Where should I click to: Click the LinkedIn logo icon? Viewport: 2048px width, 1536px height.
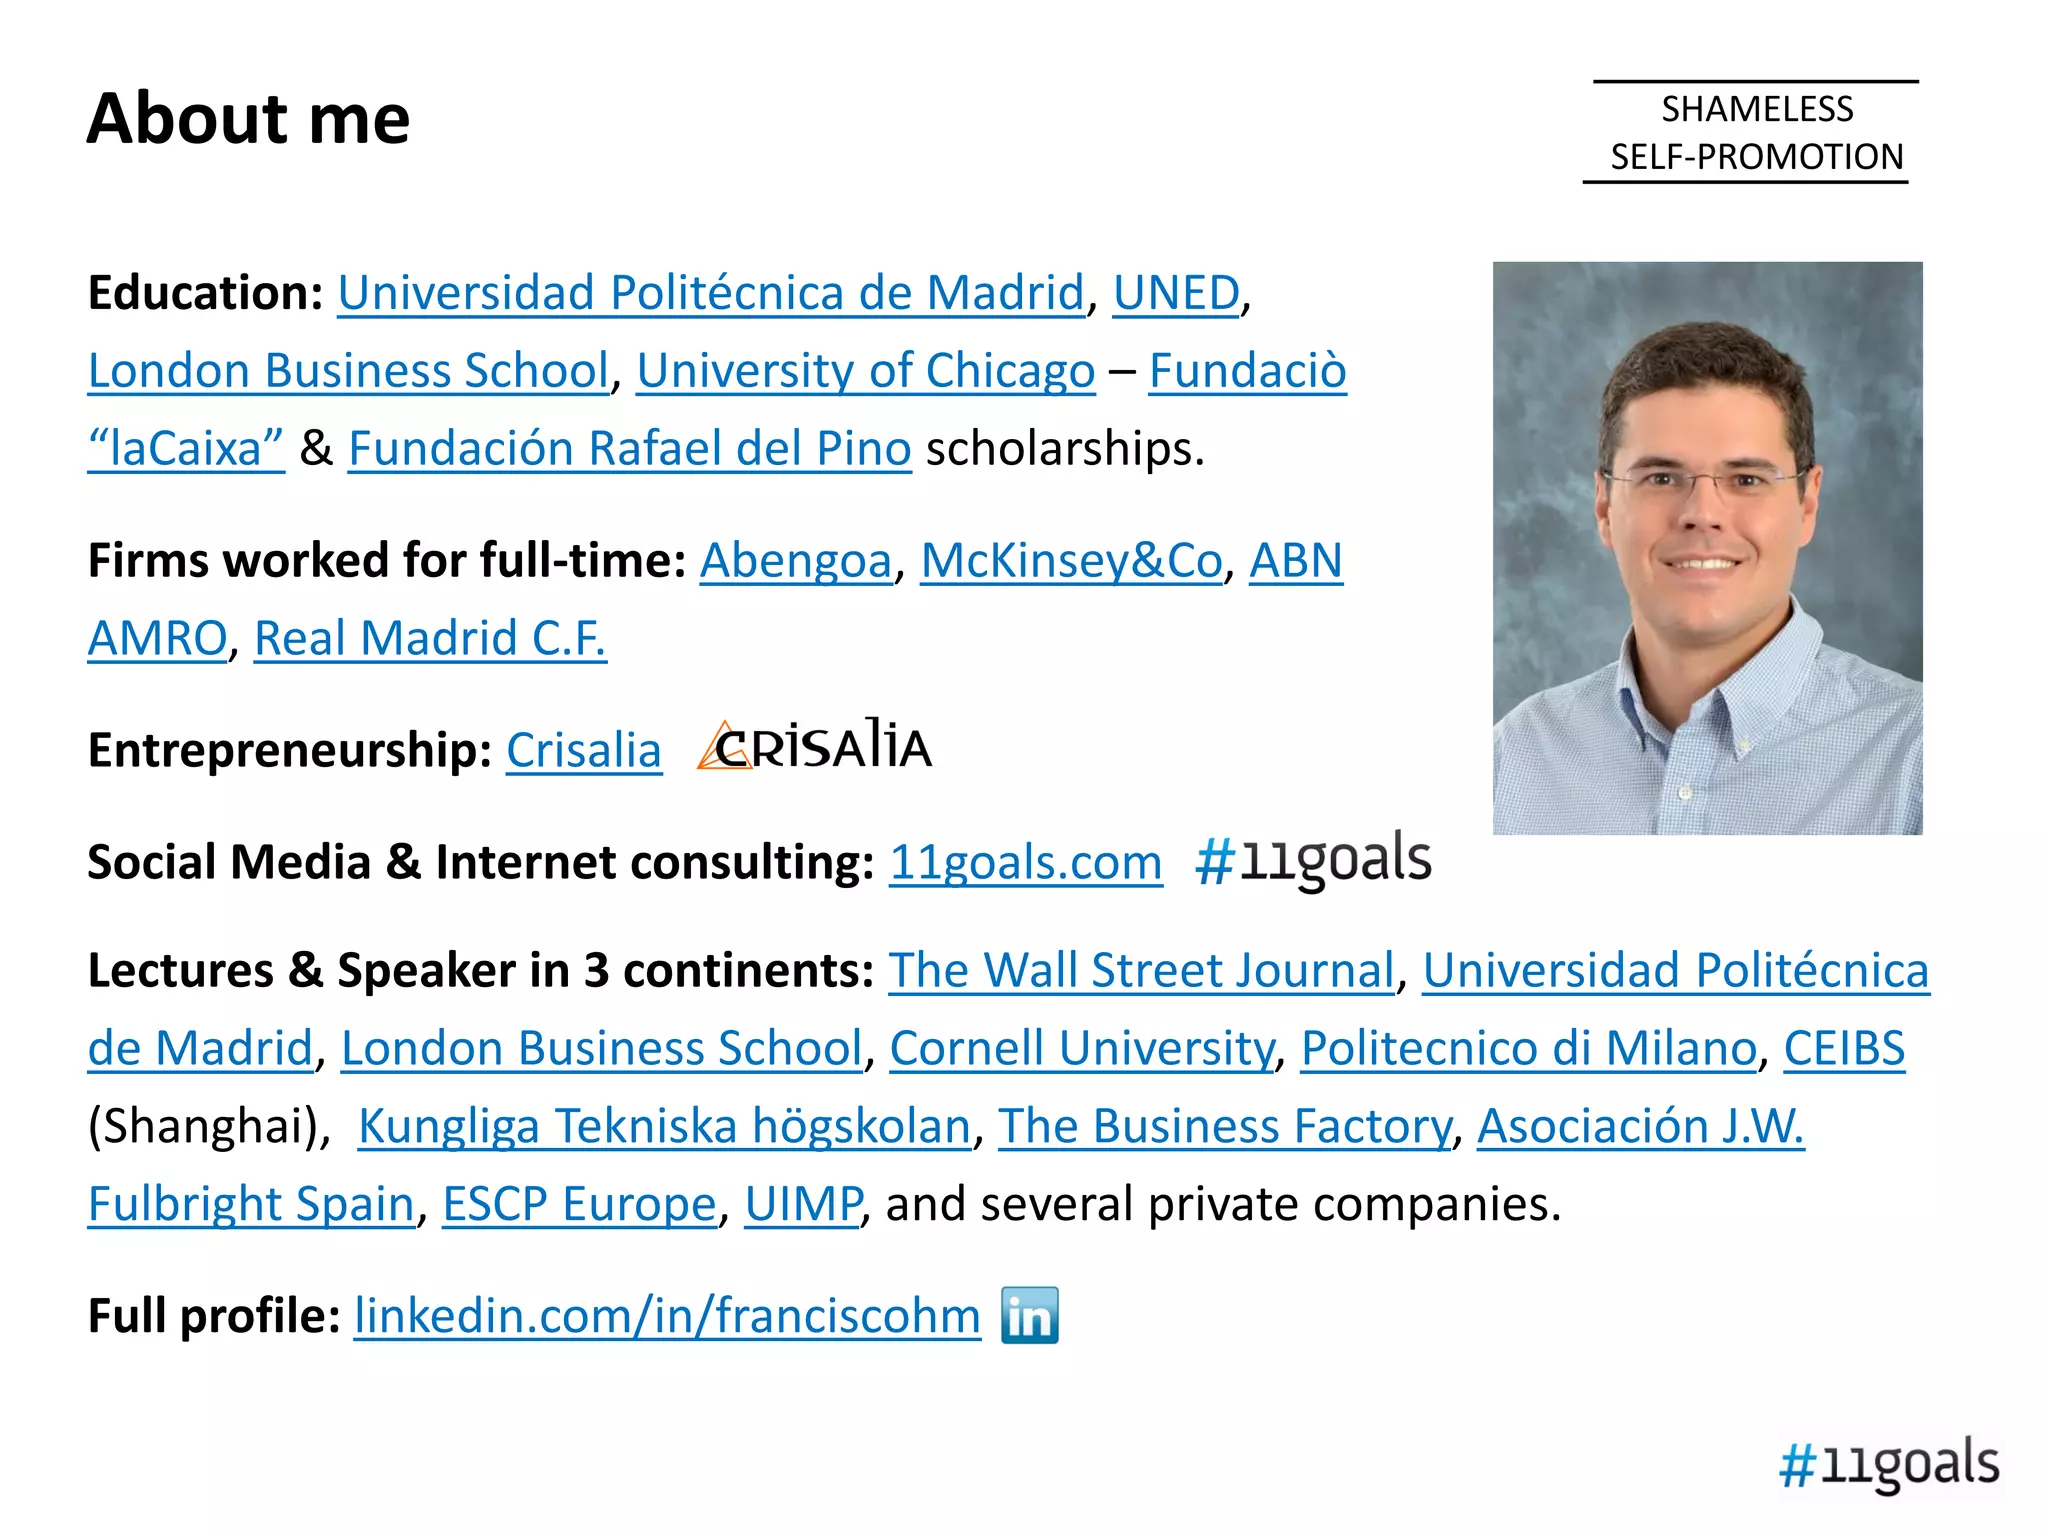(1029, 1315)
